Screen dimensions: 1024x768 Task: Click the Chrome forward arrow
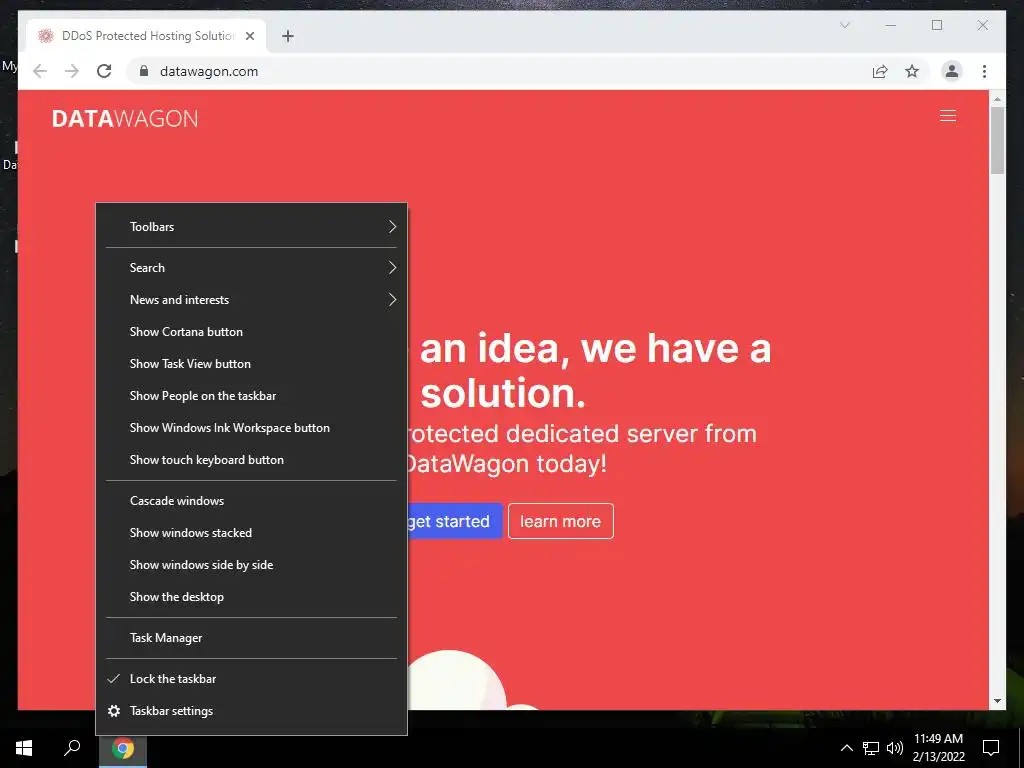(x=72, y=71)
